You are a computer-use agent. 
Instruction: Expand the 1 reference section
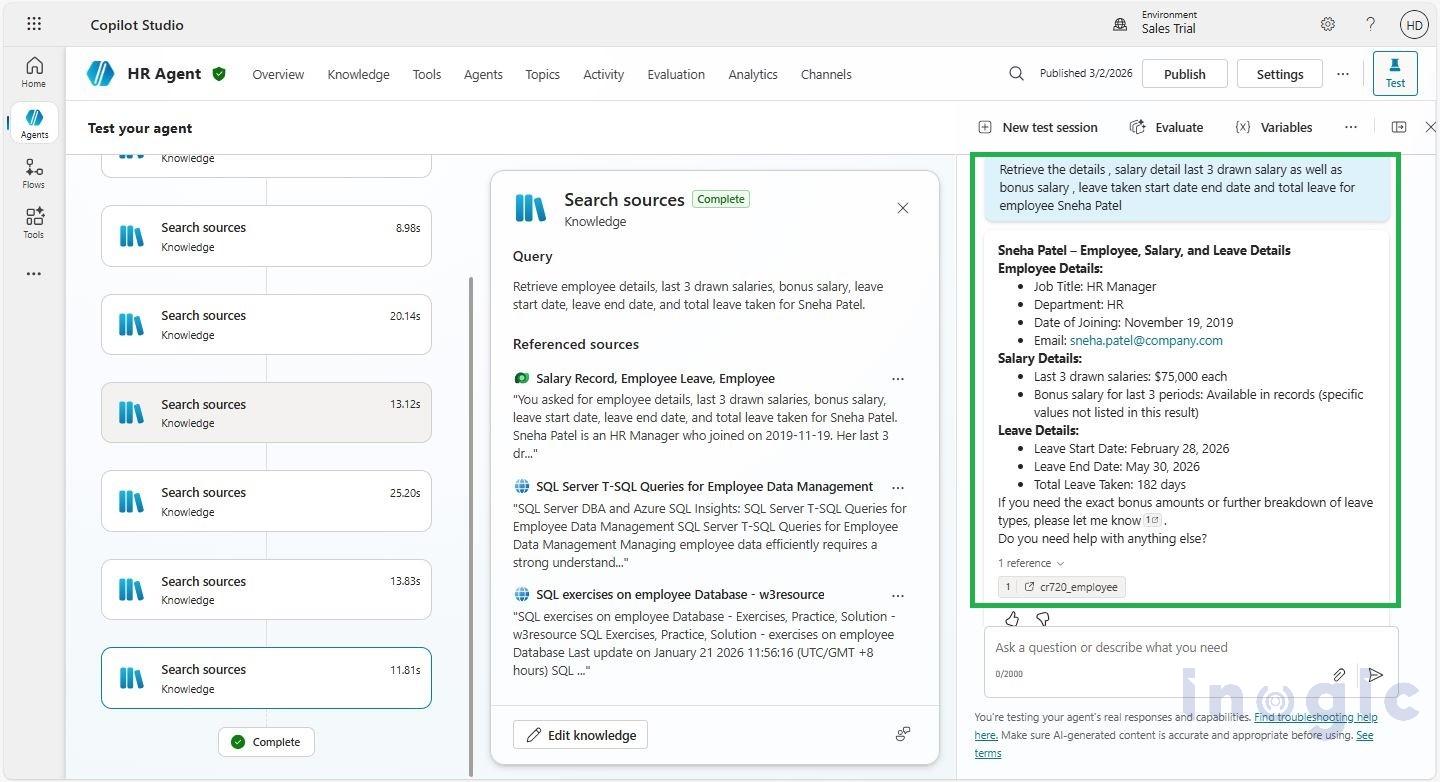pyautogui.click(x=1029, y=563)
